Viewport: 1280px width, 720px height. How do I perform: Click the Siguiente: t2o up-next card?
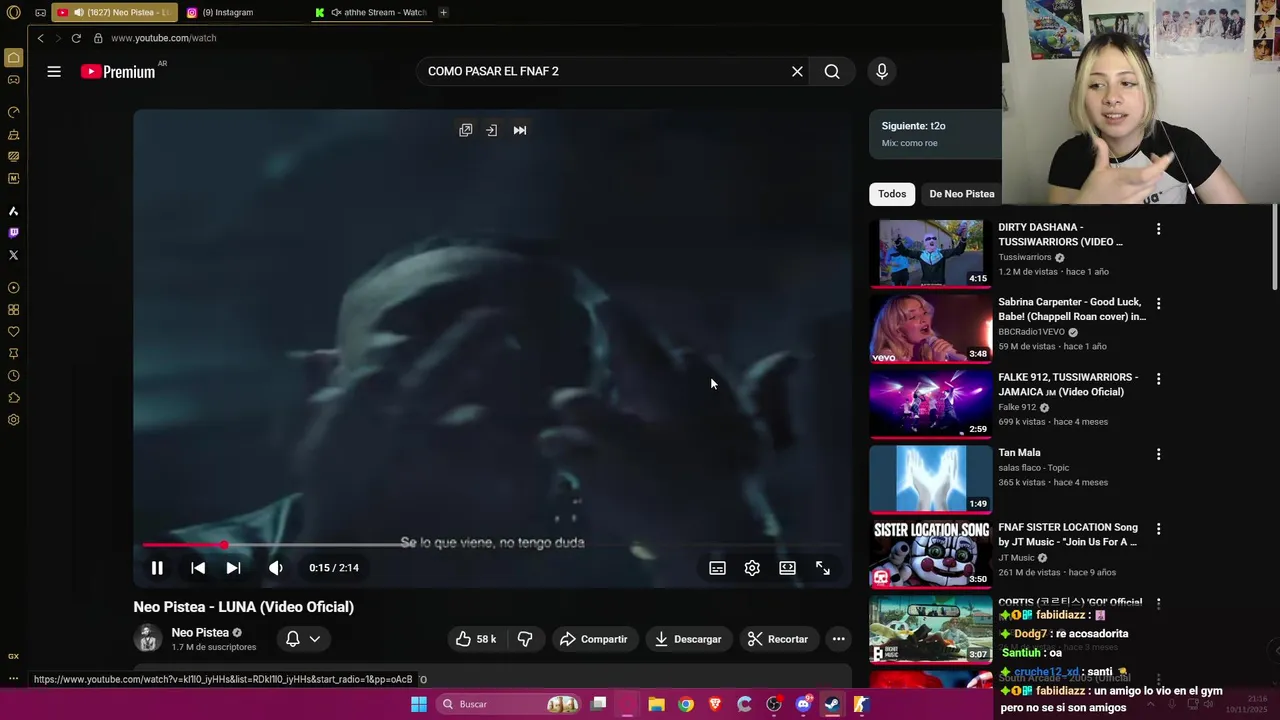tap(935, 134)
